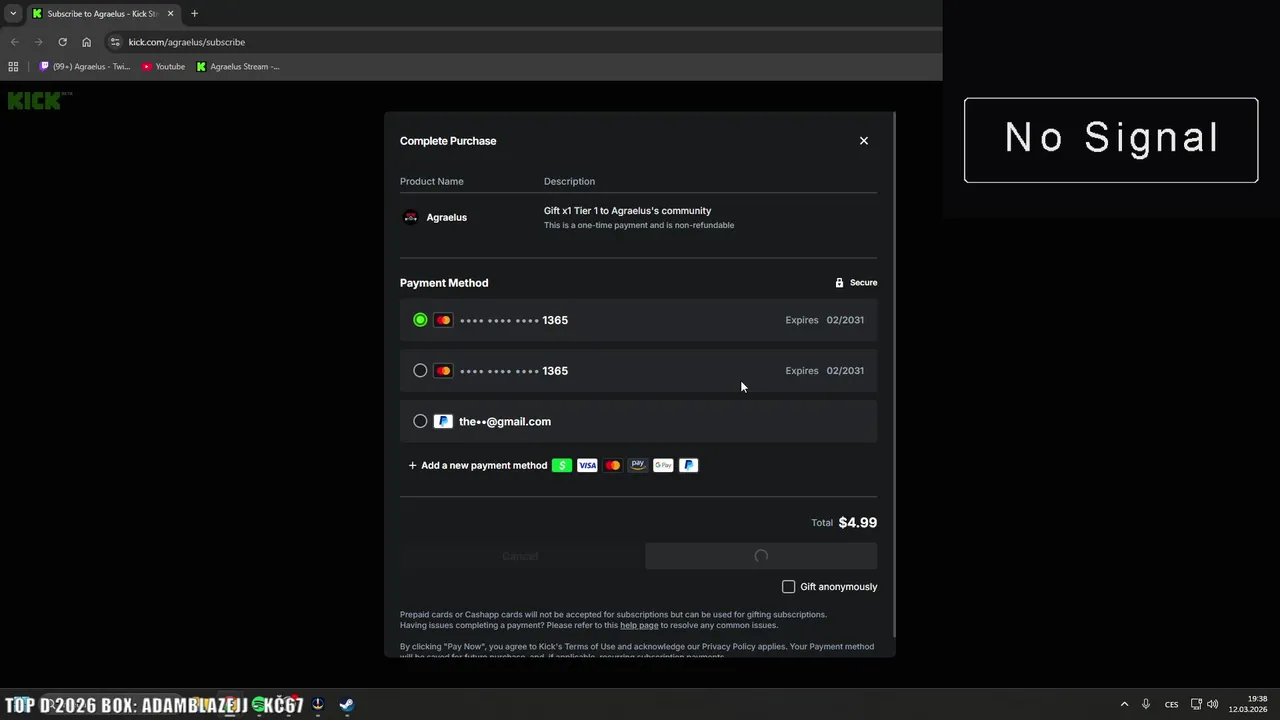The width and height of the screenshot is (1280, 720).
Task: Open Steam from the taskbar
Action: (x=346, y=705)
